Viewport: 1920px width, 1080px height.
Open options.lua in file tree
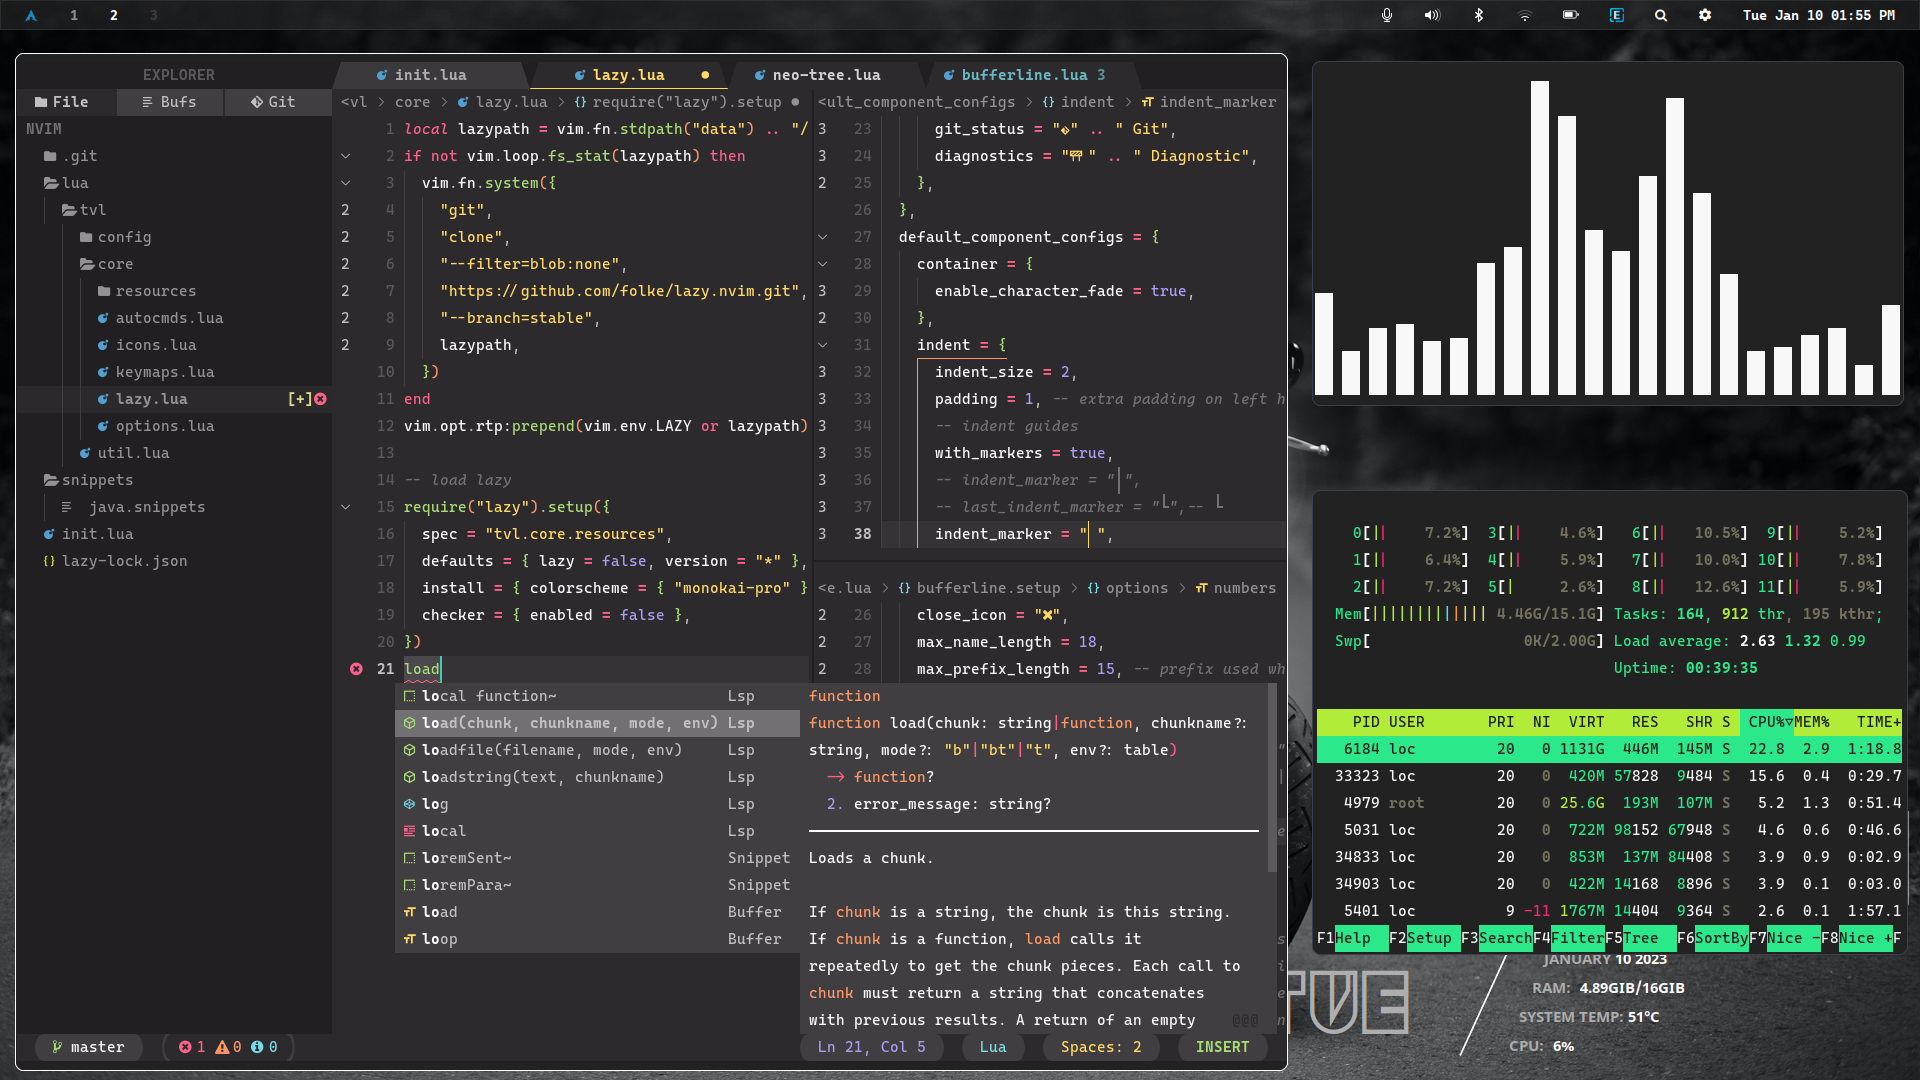[155, 426]
